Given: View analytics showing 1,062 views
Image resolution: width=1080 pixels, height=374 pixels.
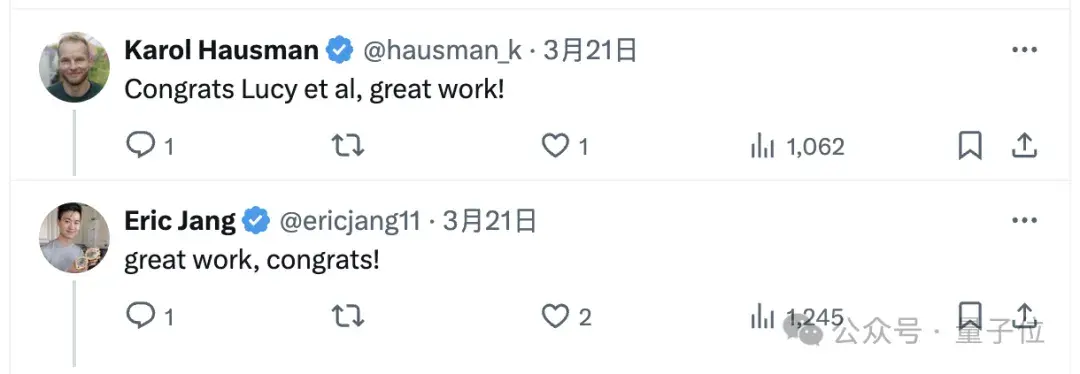Looking at the screenshot, I should click(762, 146).
